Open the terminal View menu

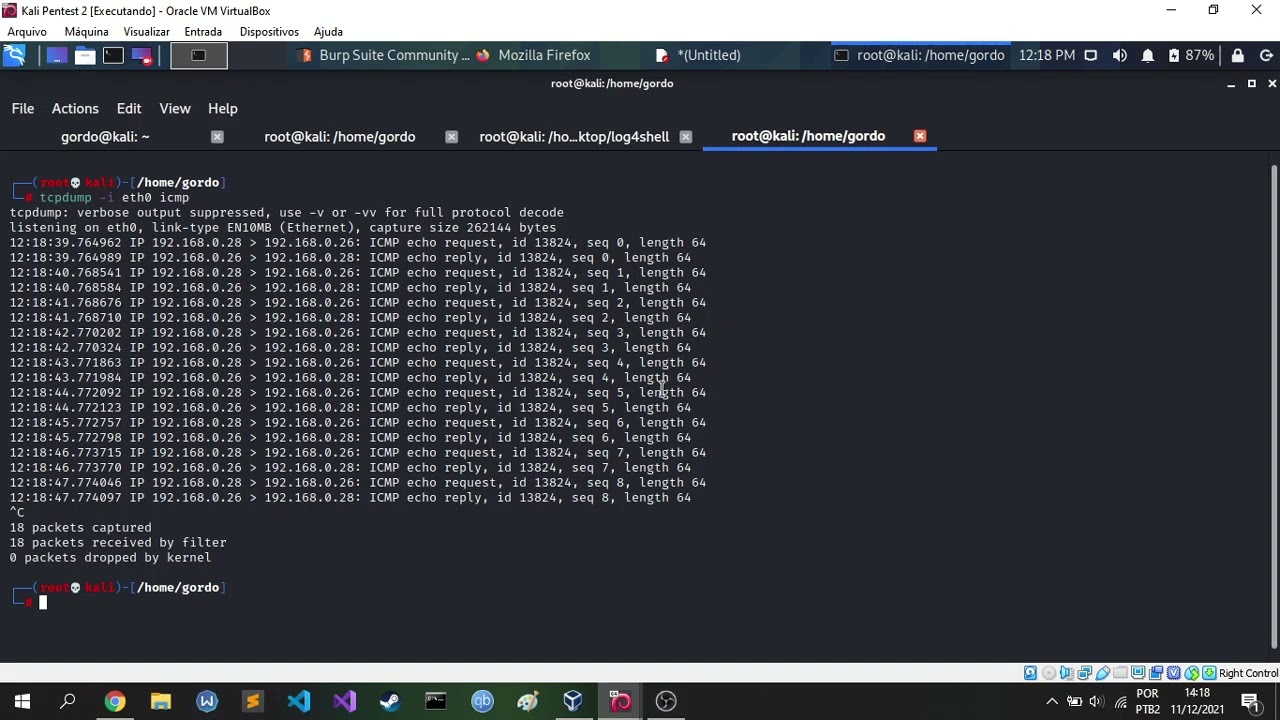[x=175, y=108]
